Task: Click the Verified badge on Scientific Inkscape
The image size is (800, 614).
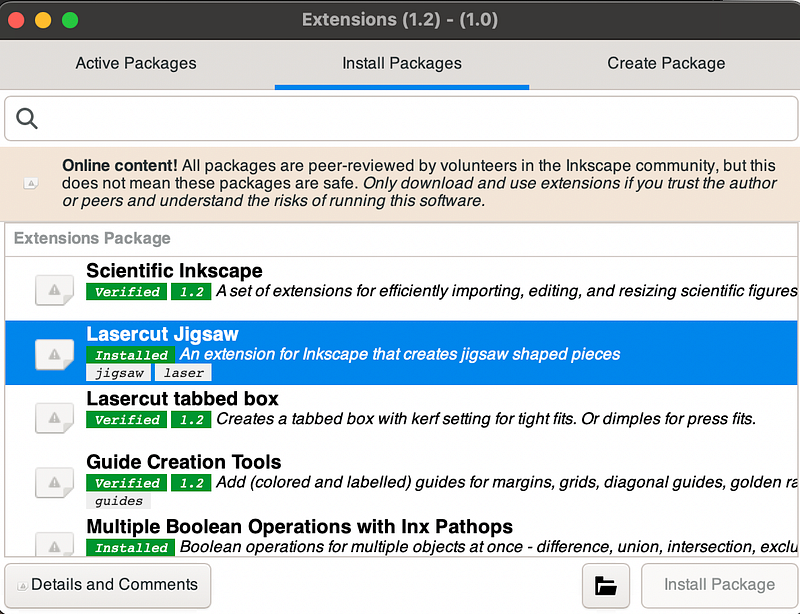Action: click(127, 291)
